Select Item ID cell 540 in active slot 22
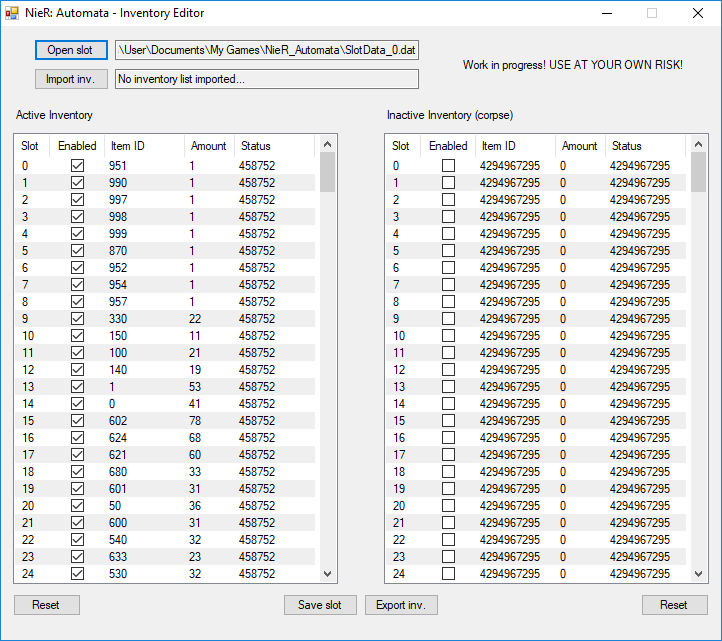 pos(118,540)
